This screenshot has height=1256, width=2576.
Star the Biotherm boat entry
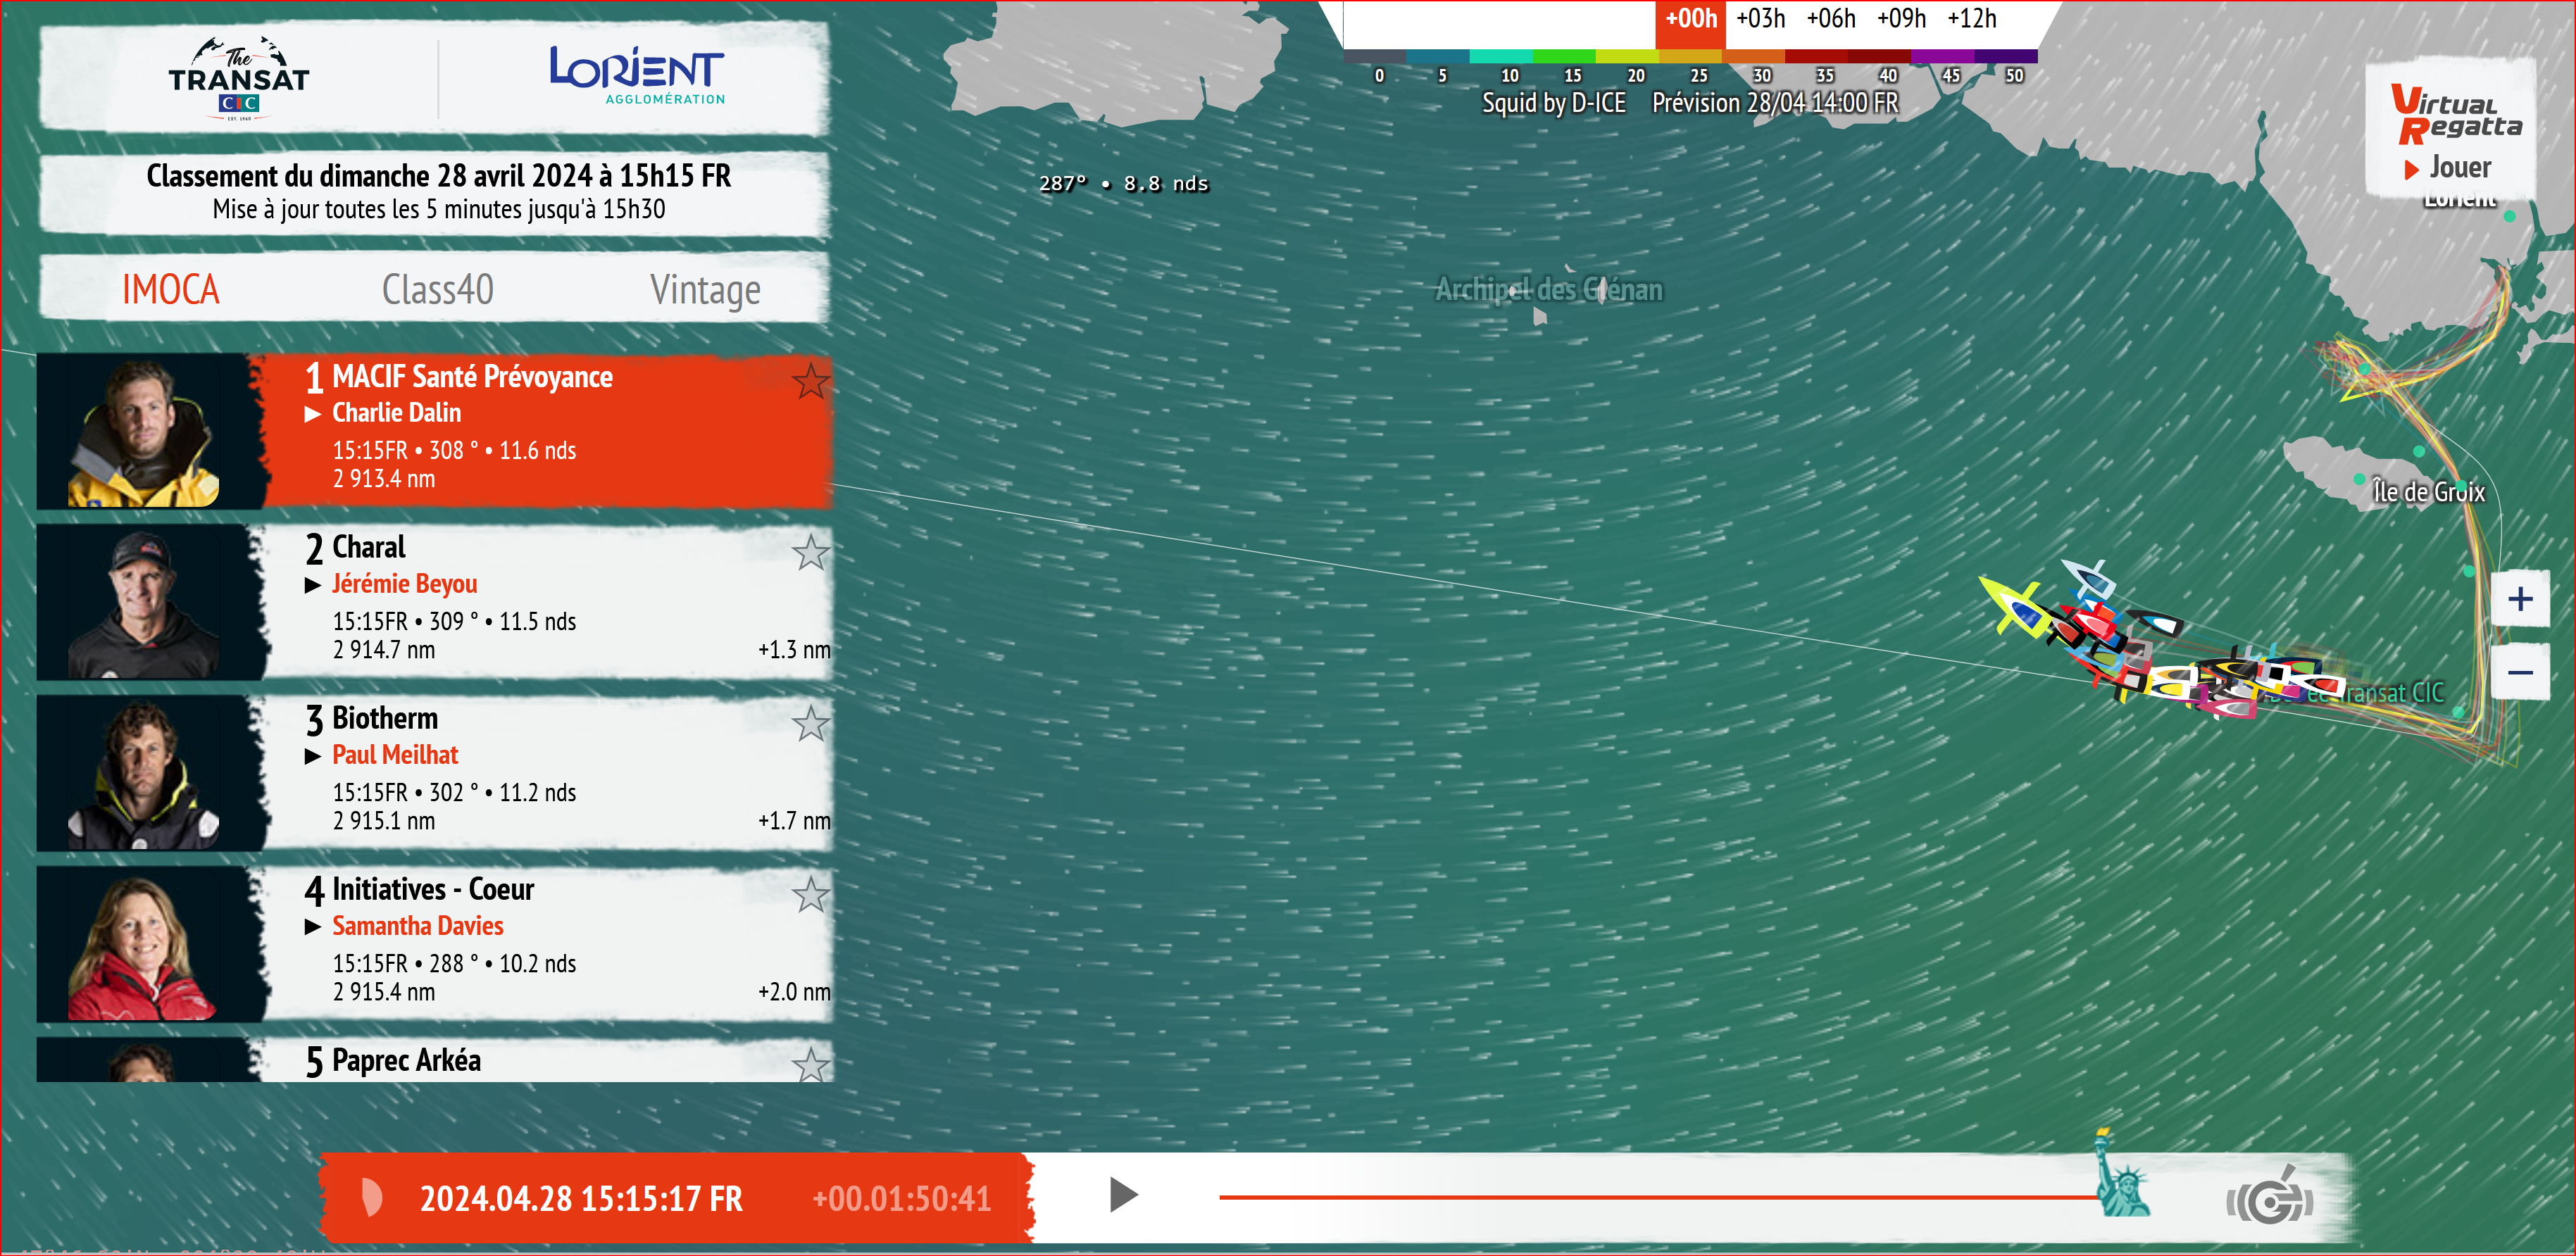click(811, 723)
